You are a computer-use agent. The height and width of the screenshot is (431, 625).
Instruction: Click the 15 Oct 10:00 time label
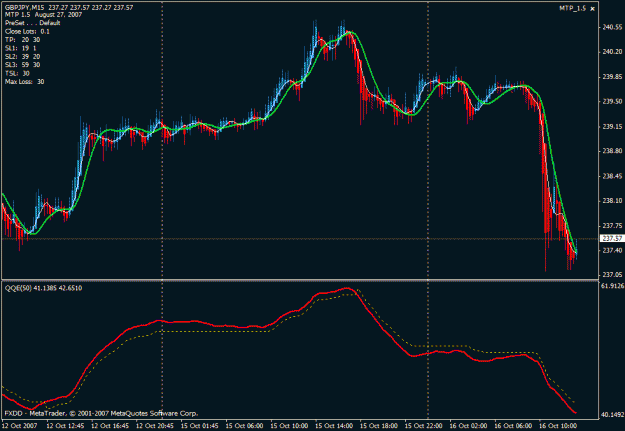tap(289, 426)
